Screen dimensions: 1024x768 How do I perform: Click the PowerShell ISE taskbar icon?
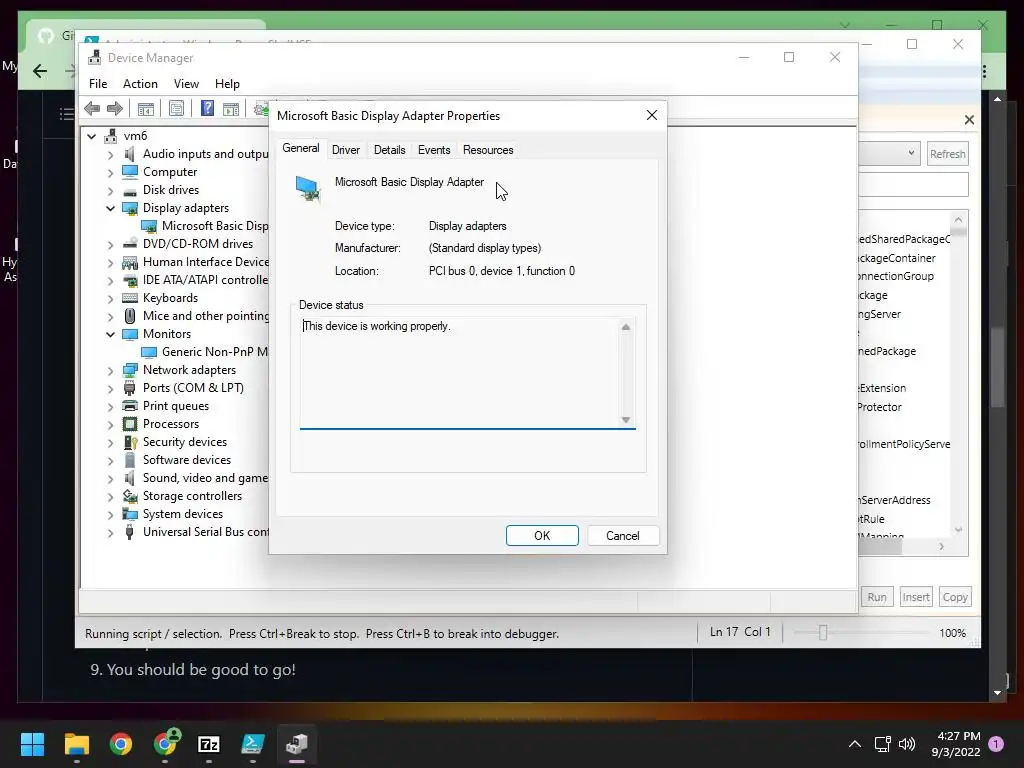click(x=253, y=744)
